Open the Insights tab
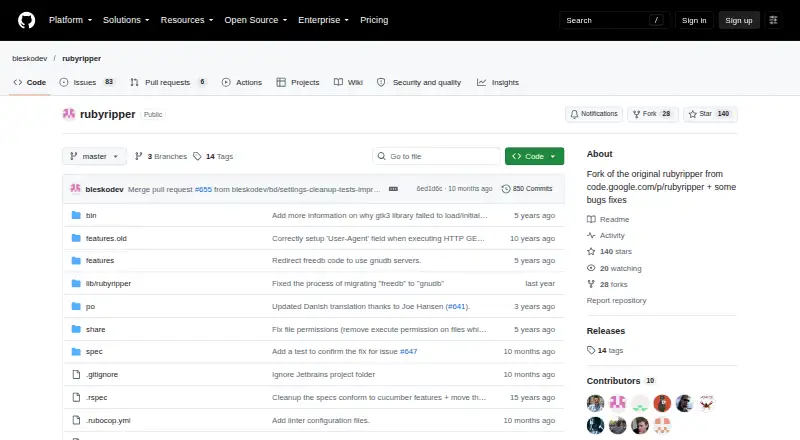Viewport: 800px width, 440px height. pos(498,82)
